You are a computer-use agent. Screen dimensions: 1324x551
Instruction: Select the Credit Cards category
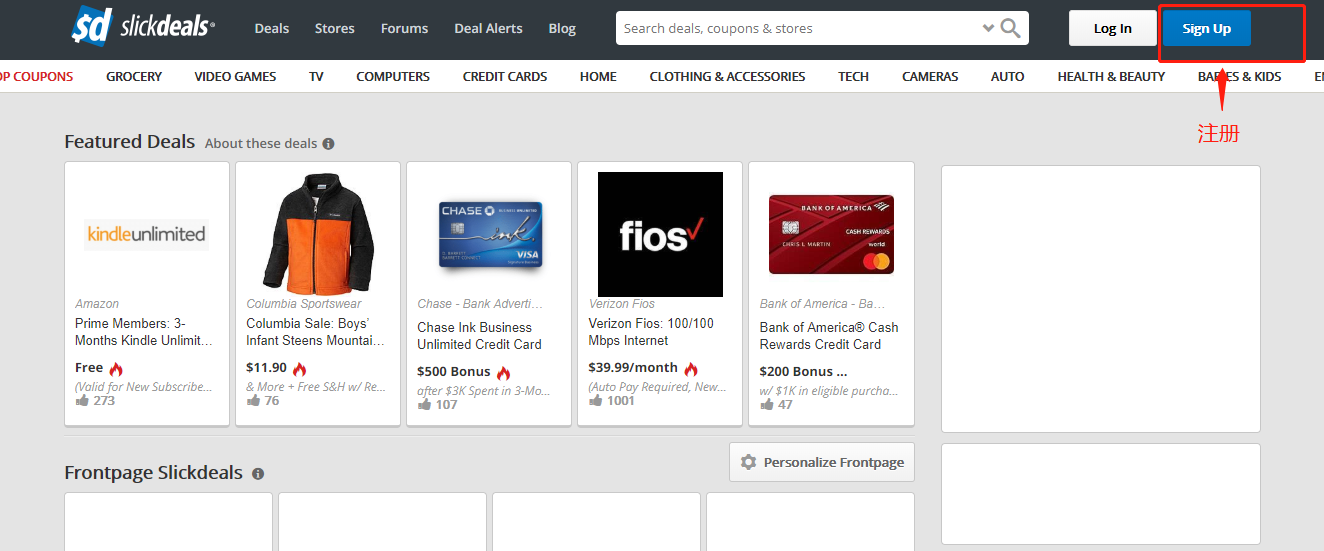click(505, 76)
